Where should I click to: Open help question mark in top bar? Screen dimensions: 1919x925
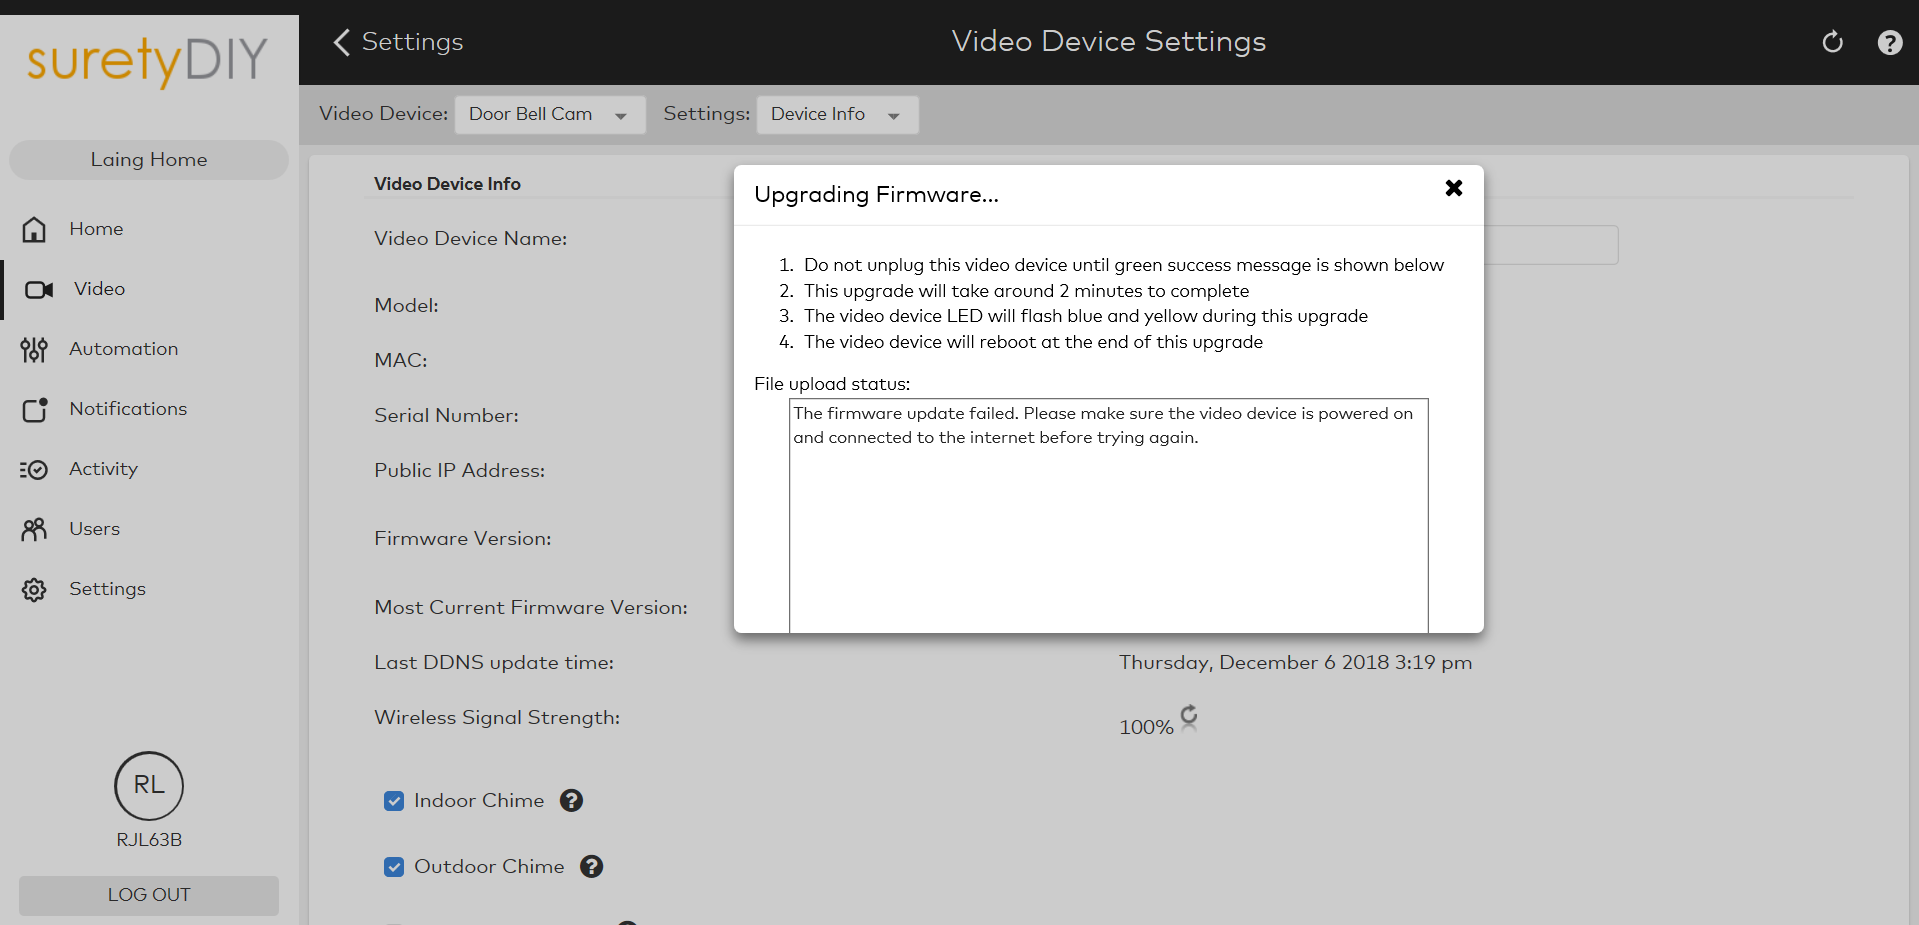(1890, 42)
